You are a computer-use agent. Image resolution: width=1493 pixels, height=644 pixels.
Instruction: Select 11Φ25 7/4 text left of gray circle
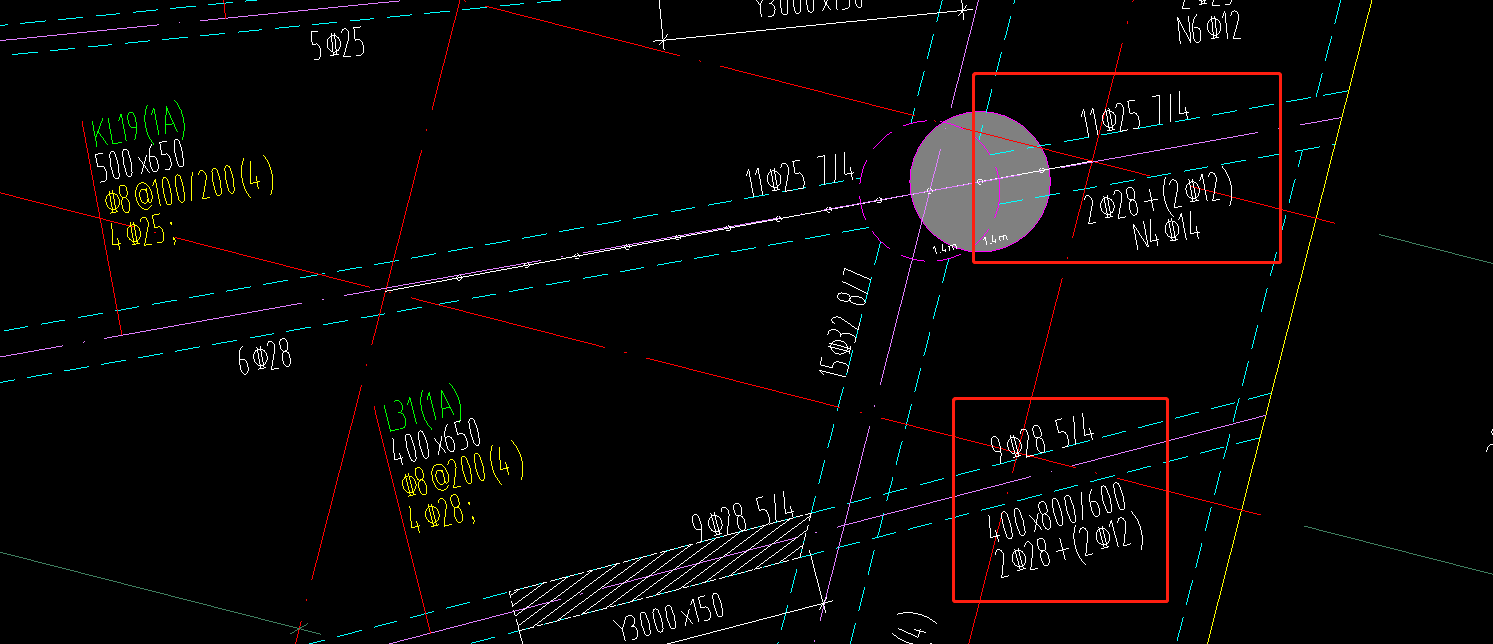click(800, 177)
